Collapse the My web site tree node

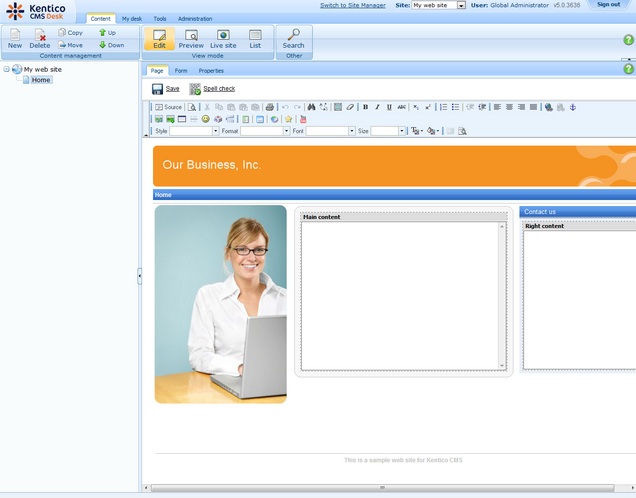[x=6, y=70]
